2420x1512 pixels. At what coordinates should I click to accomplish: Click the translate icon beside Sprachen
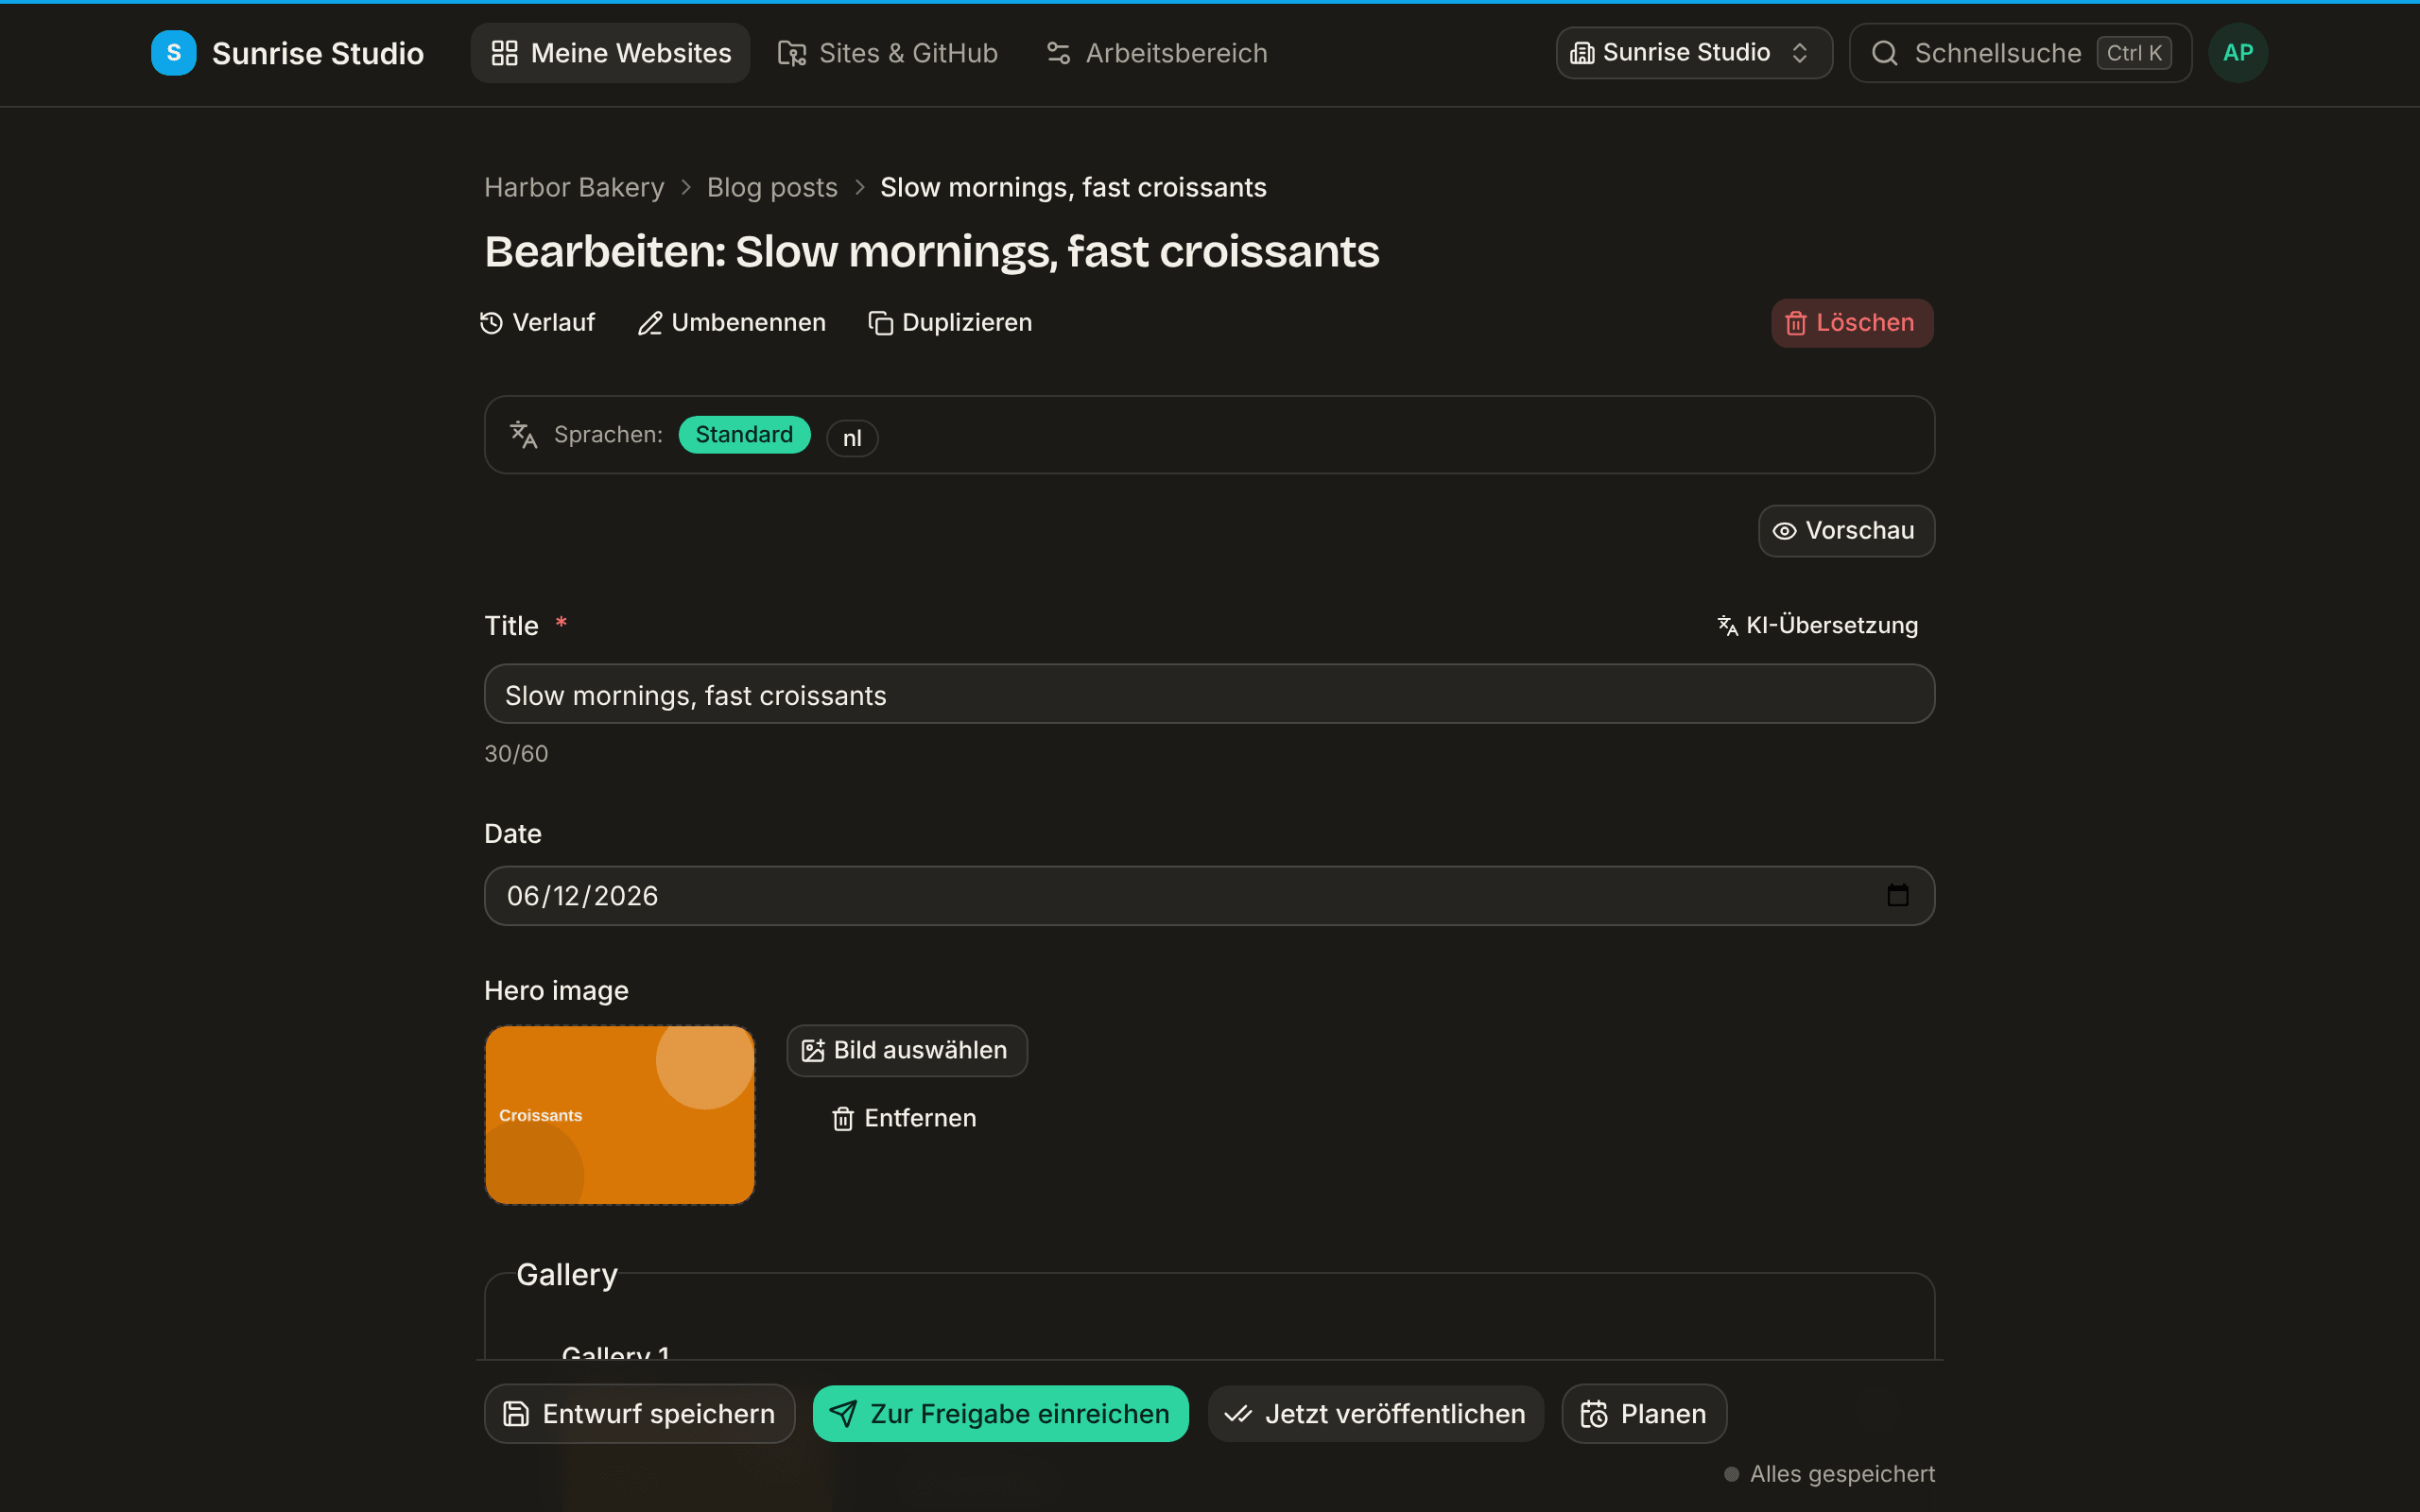click(523, 435)
